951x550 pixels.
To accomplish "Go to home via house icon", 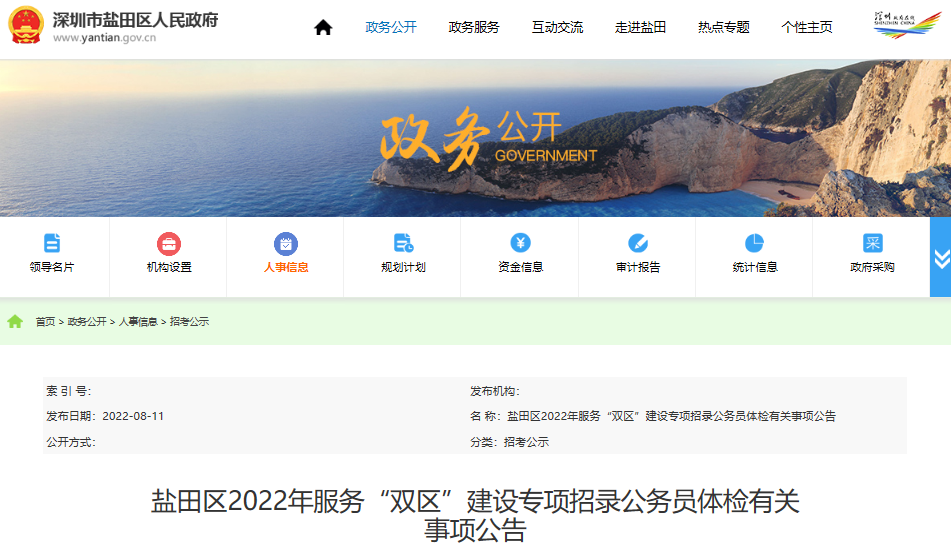I will (x=323, y=27).
